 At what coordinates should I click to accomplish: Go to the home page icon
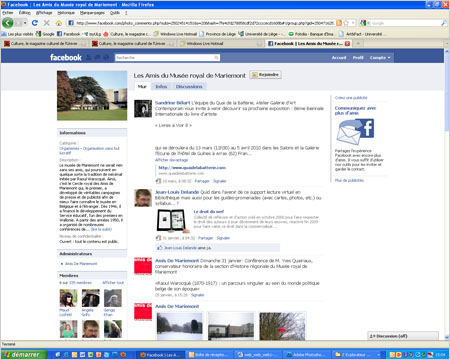click(x=59, y=23)
